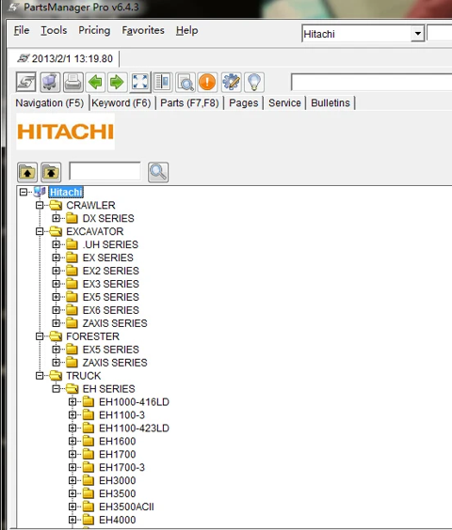The width and height of the screenshot is (452, 530).
Task: Select ZAXIS SERIES under EXCAVATOR
Action: coord(115,323)
